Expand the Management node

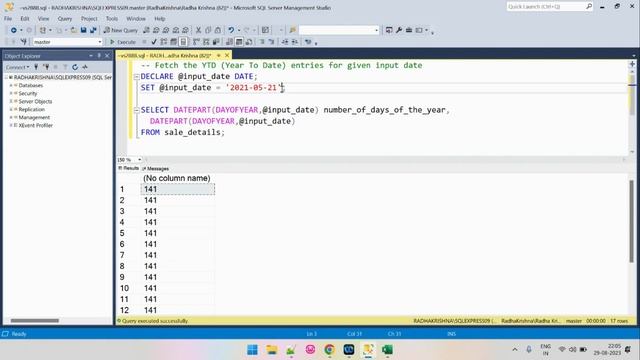coord(11,118)
